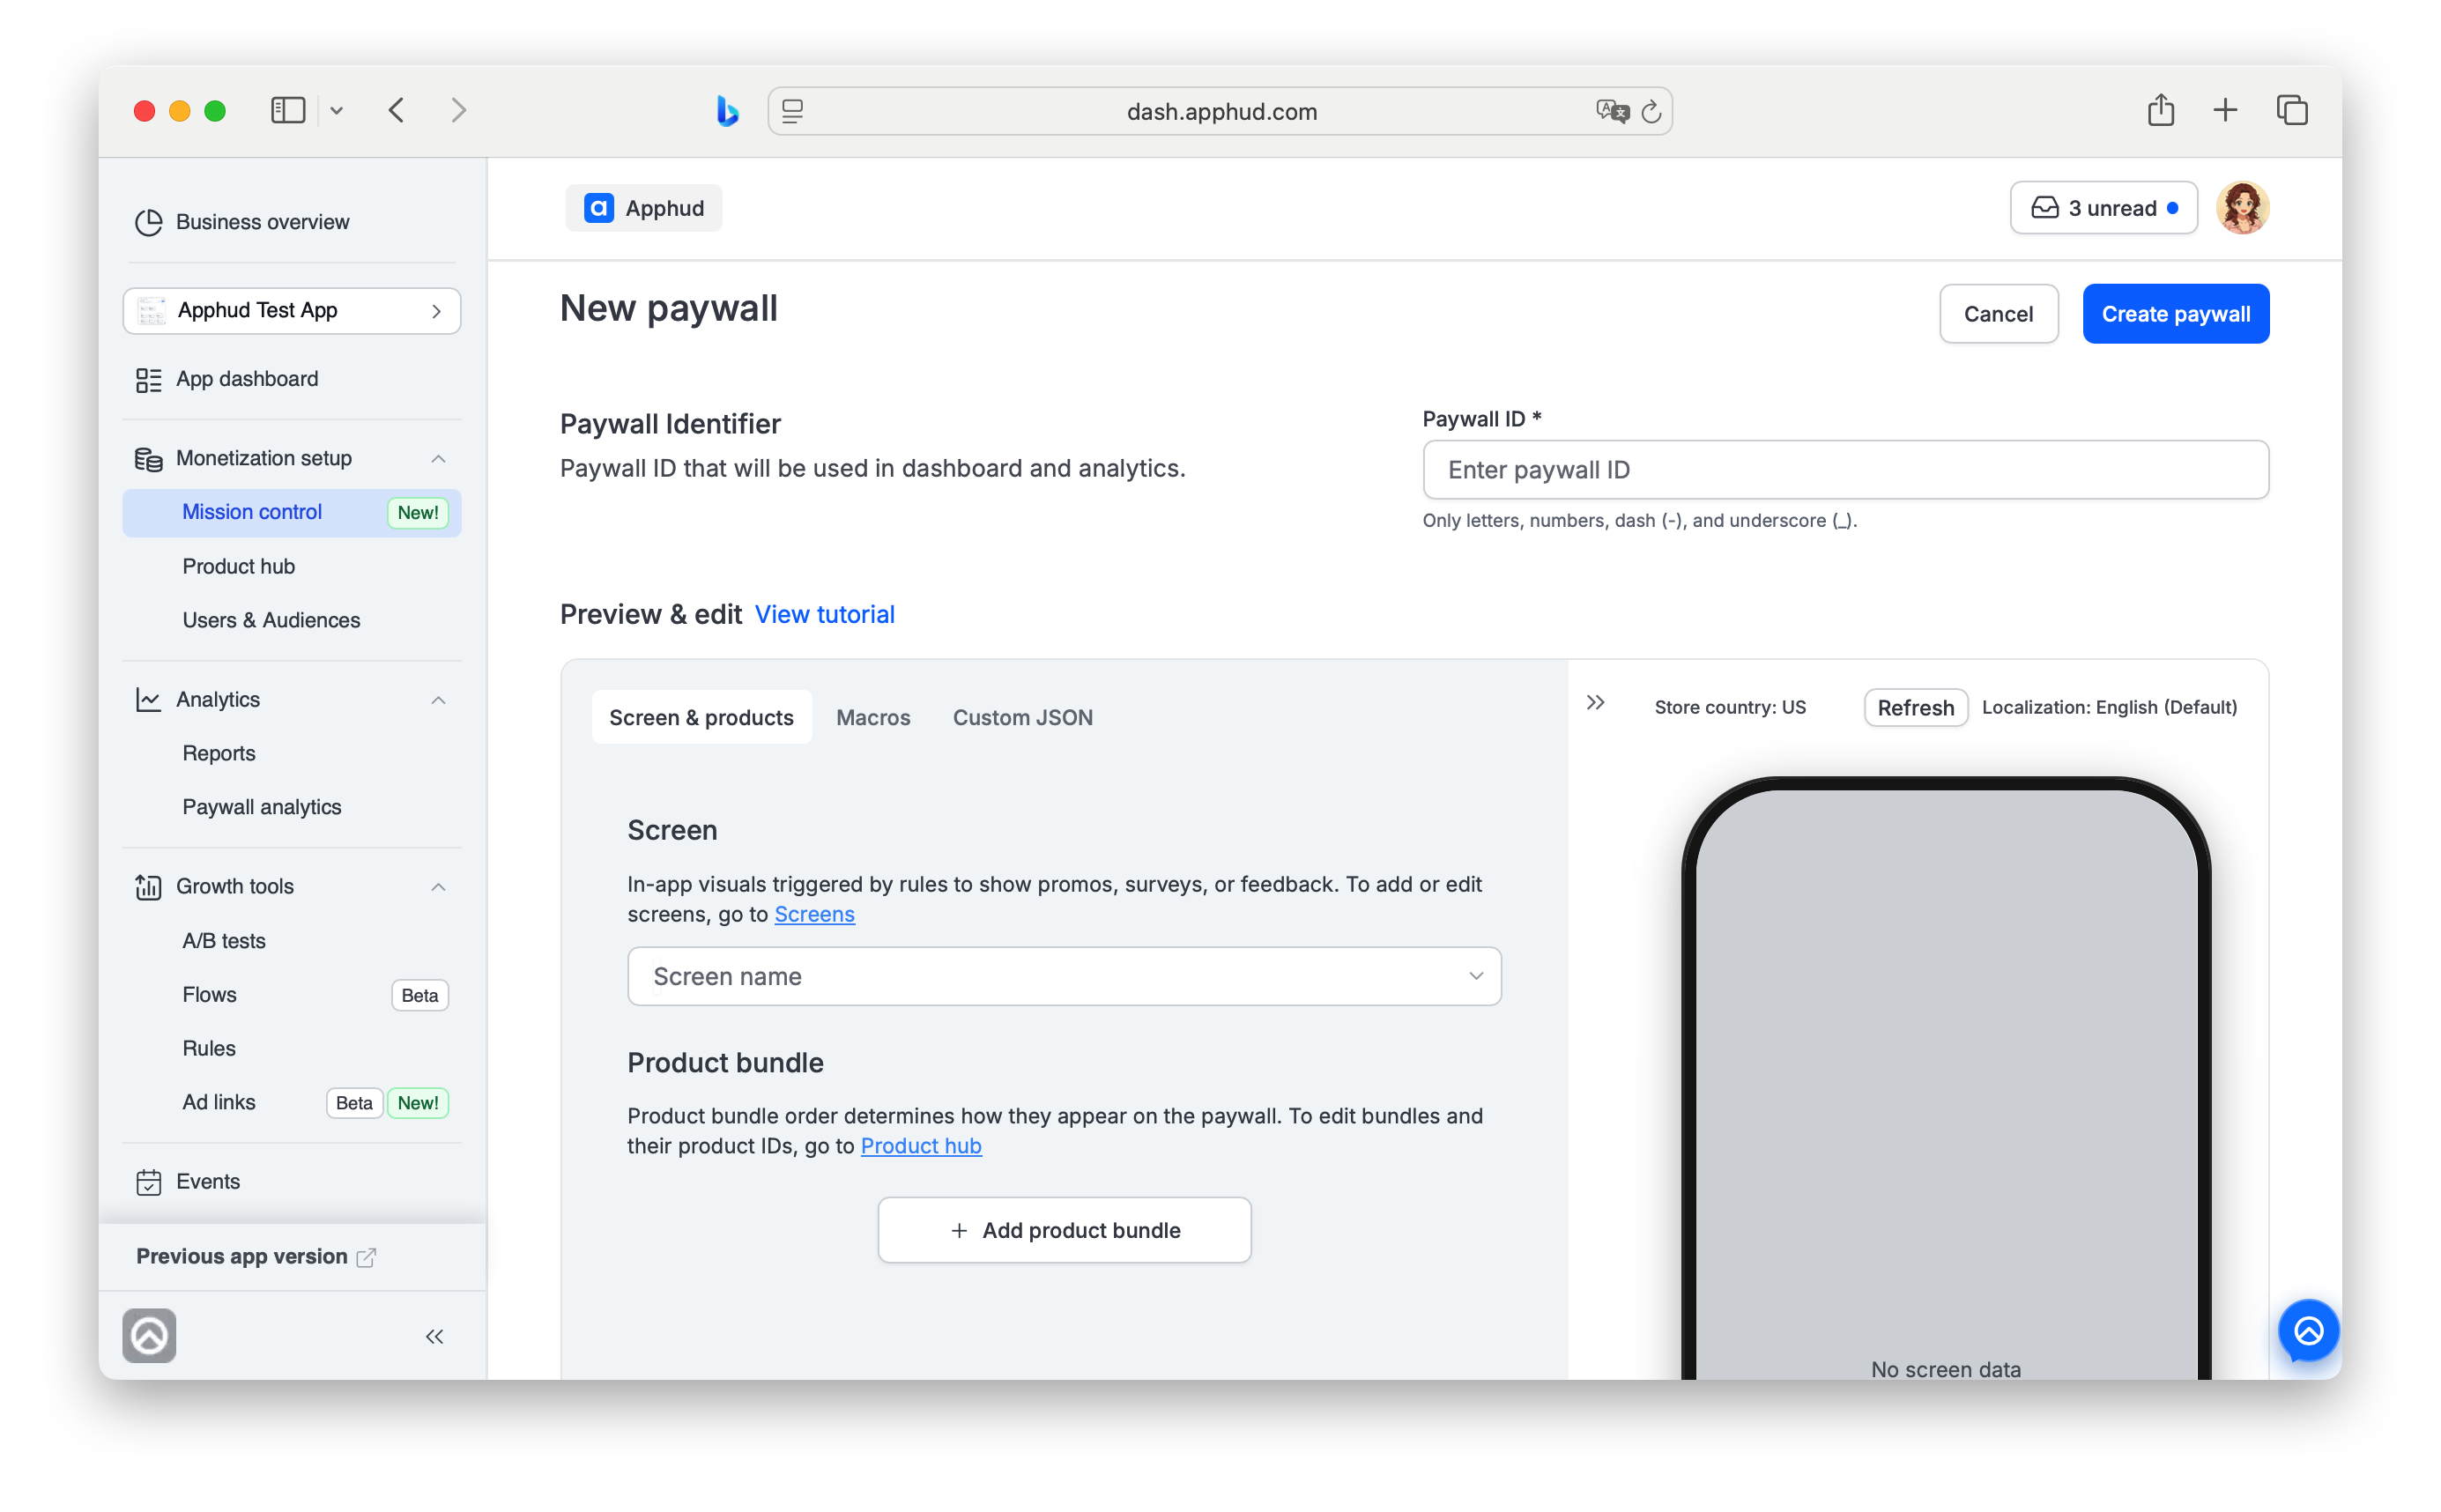2441x1512 pixels.
Task: Open 3 unread notifications button
Action: tap(2103, 208)
